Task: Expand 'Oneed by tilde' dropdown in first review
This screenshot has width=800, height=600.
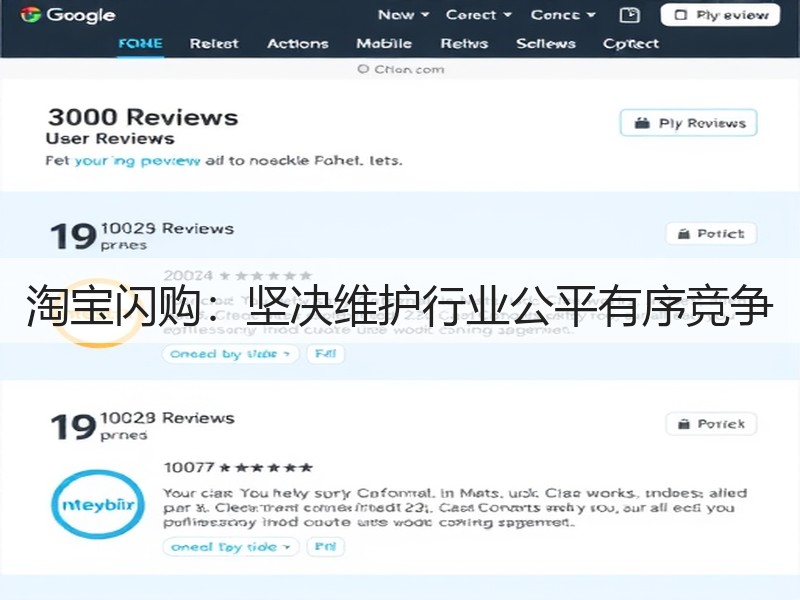Action: pos(230,354)
